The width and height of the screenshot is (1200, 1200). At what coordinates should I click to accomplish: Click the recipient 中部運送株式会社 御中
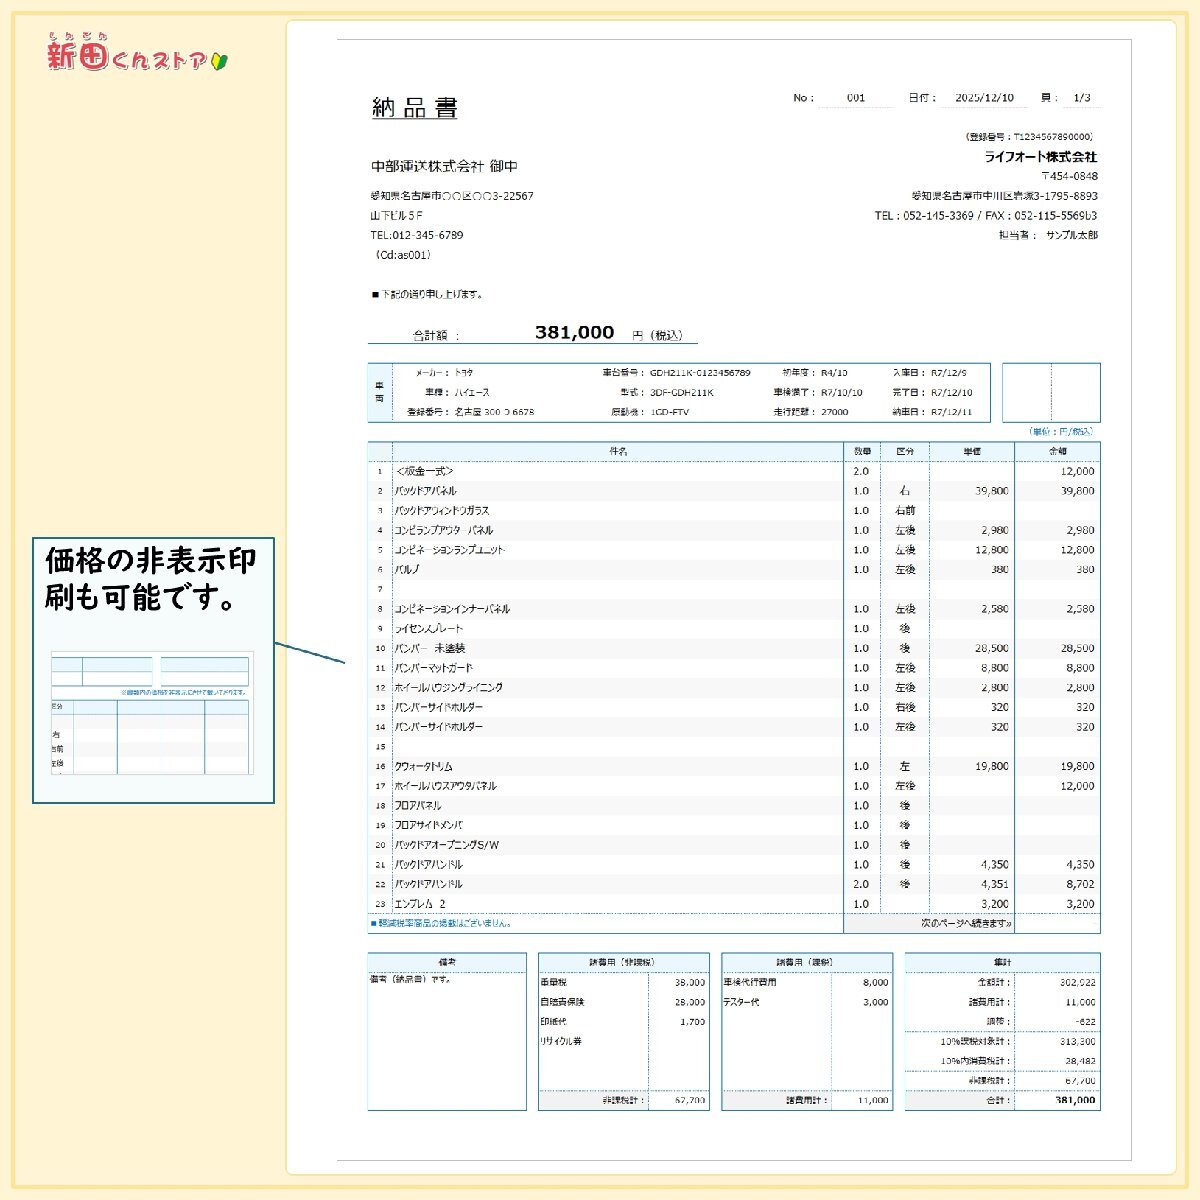tap(444, 166)
